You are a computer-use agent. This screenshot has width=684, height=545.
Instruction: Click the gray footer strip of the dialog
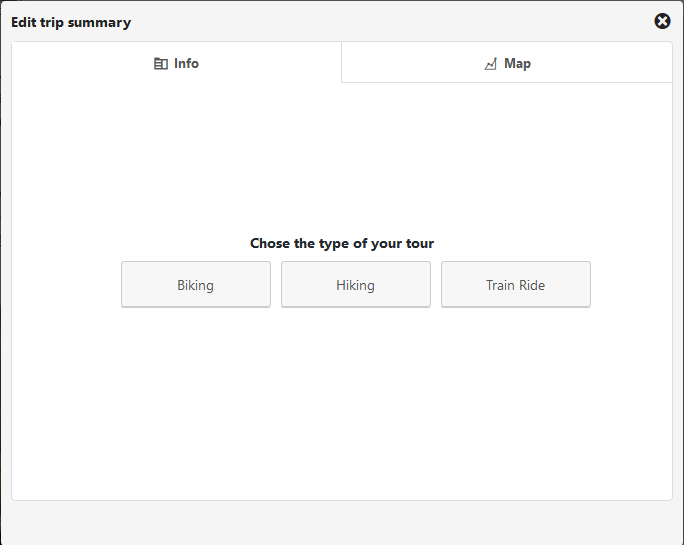point(342,523)
